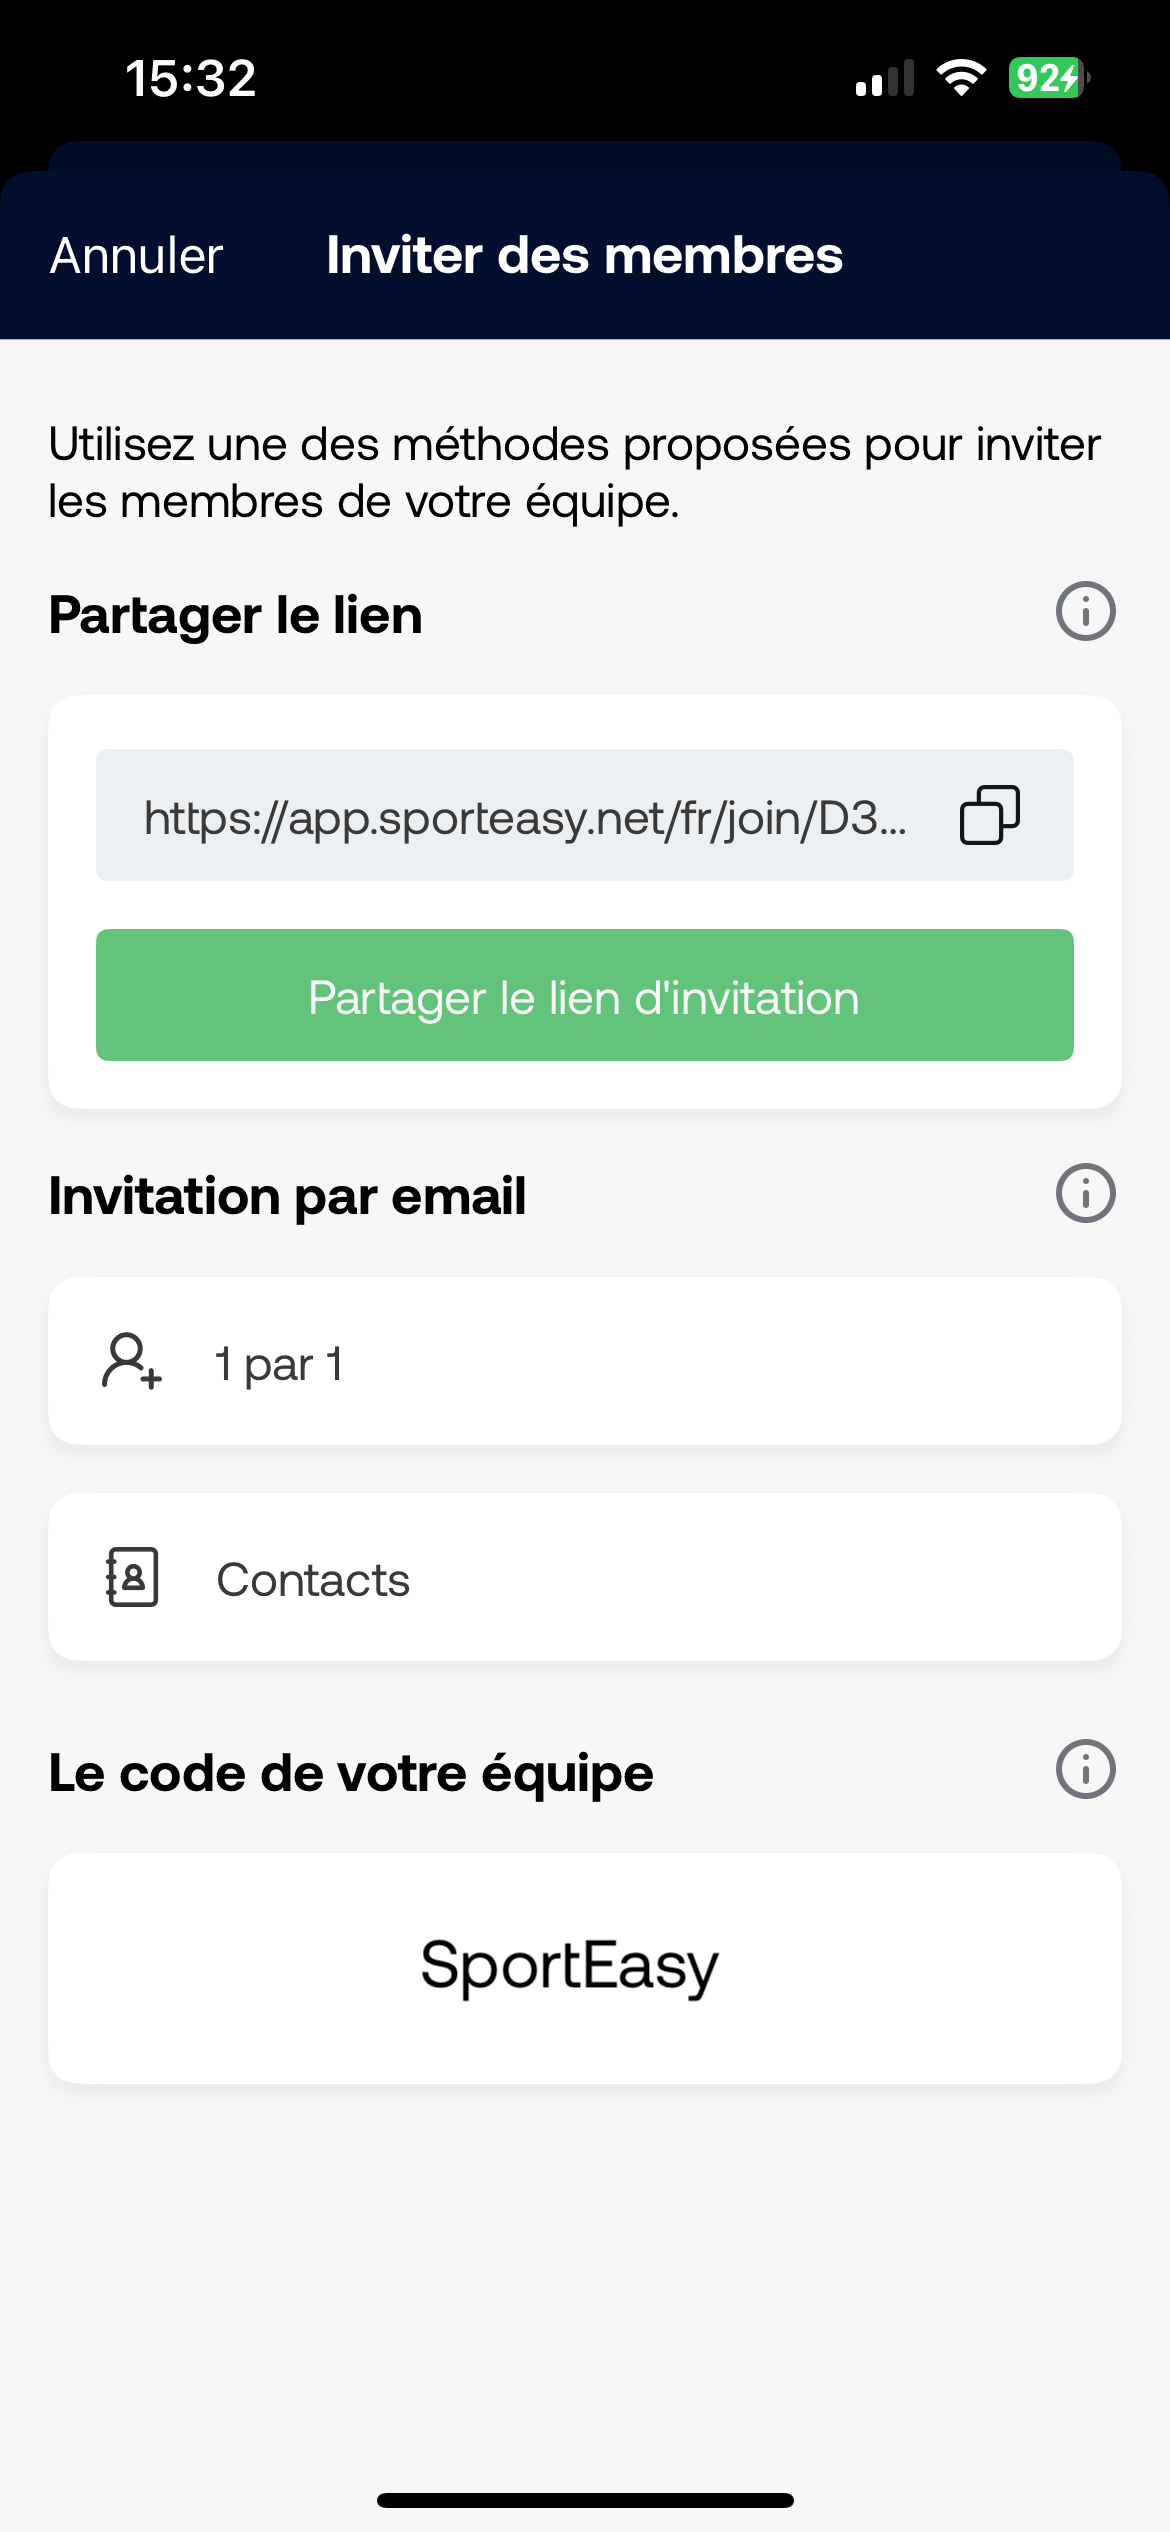The image size is (1170, 2532).
Task: Share via Partager le lien d'invitation button
Action: pos(585,995)
